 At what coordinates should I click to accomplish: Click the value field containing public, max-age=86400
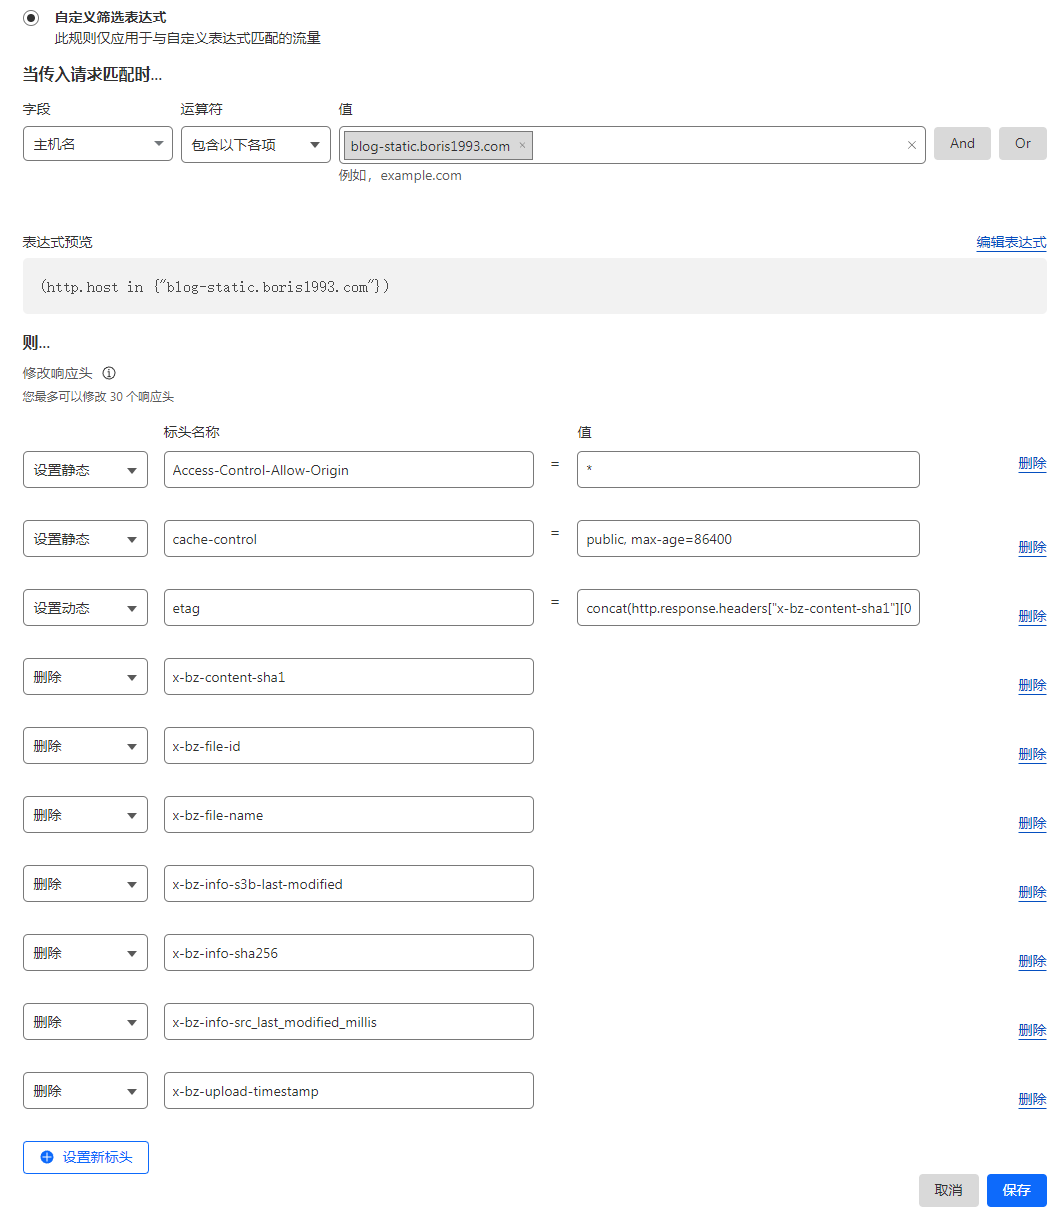[x=747, y=539]
